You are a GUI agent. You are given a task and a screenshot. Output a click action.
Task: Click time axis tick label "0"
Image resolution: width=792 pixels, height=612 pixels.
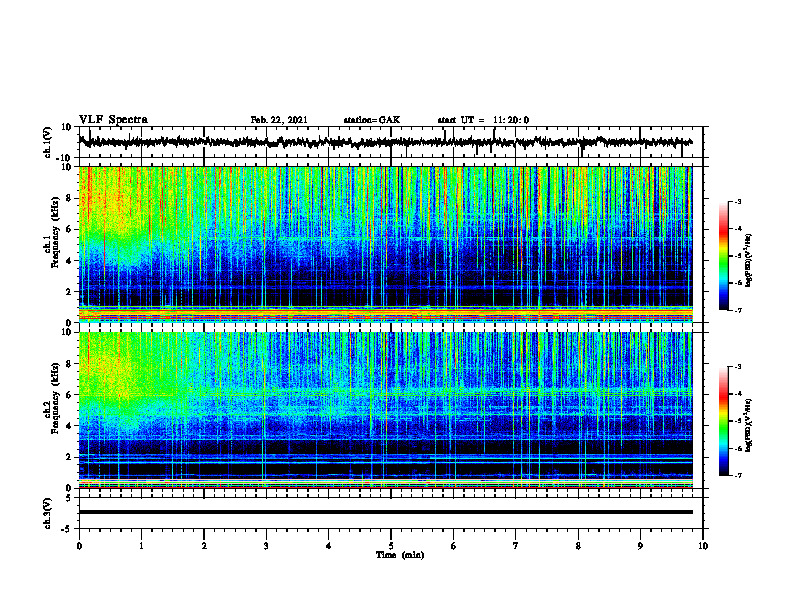(x=79, y=546)
